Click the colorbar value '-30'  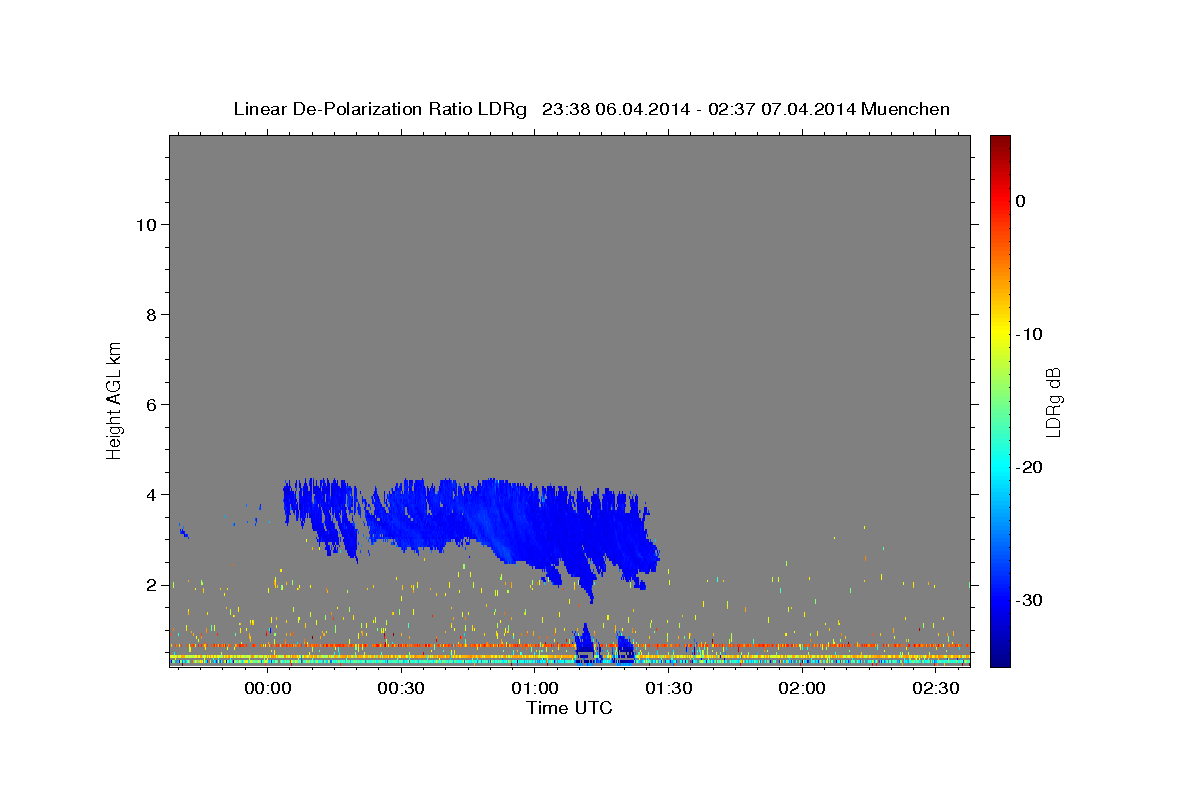pyautogui.click(x=1029, y=600)
